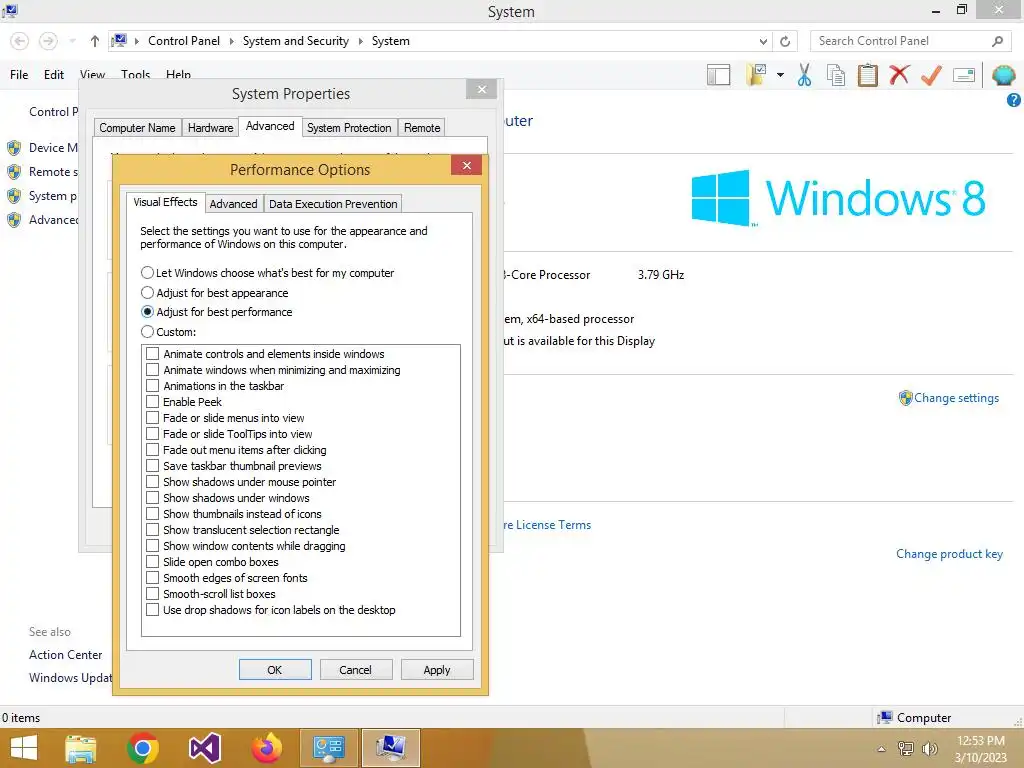
Task: Enable Animate controls and elements inside windows
Action: point(153,354)
